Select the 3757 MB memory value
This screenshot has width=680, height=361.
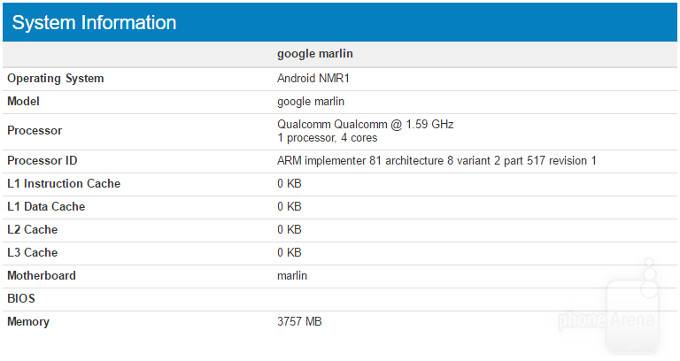(299, 322)
